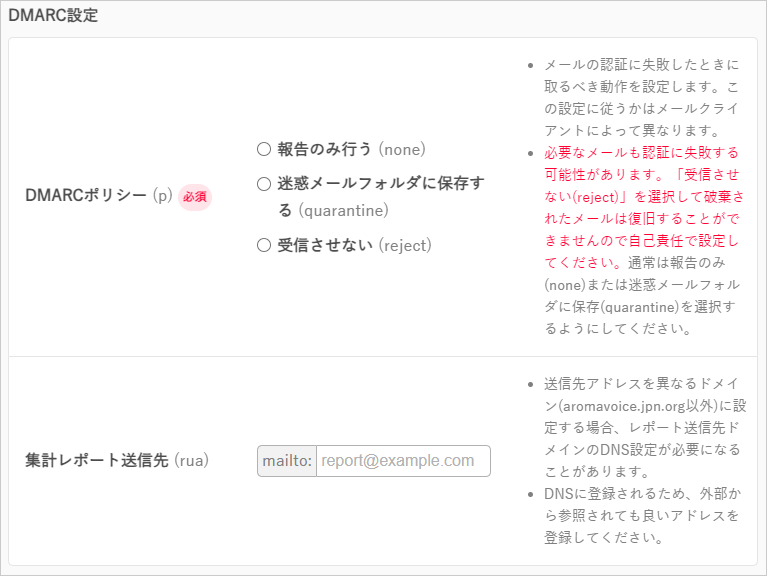Click the DMARCポリシー (p) label
Image resolution: width=767 pixels, height=576 pixels.
[99, 196]
